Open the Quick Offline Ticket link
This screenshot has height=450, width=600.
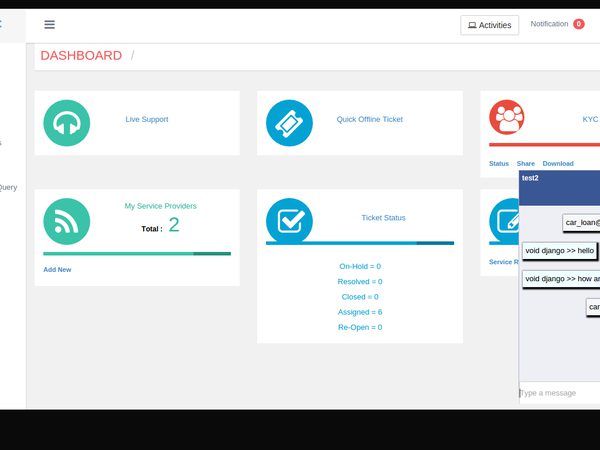click(x=370, y=119)
